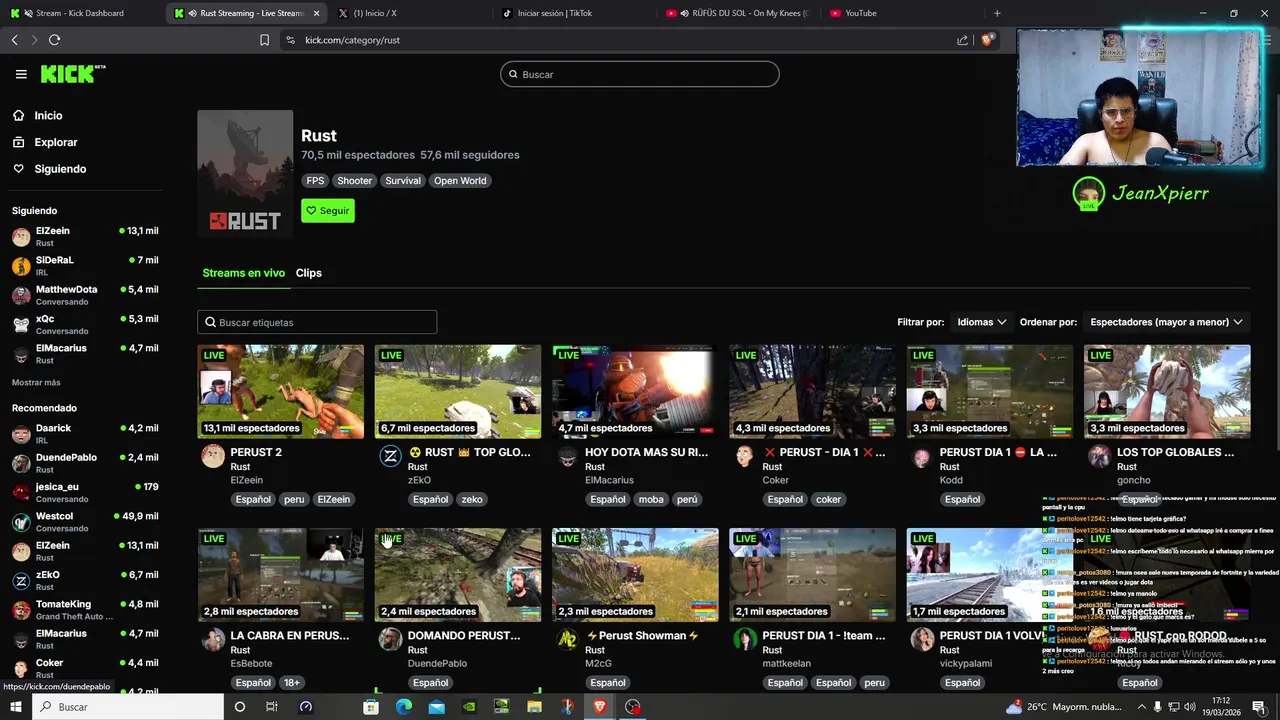Expand Mostrar más in the Siguiendo list

point(36,383)
